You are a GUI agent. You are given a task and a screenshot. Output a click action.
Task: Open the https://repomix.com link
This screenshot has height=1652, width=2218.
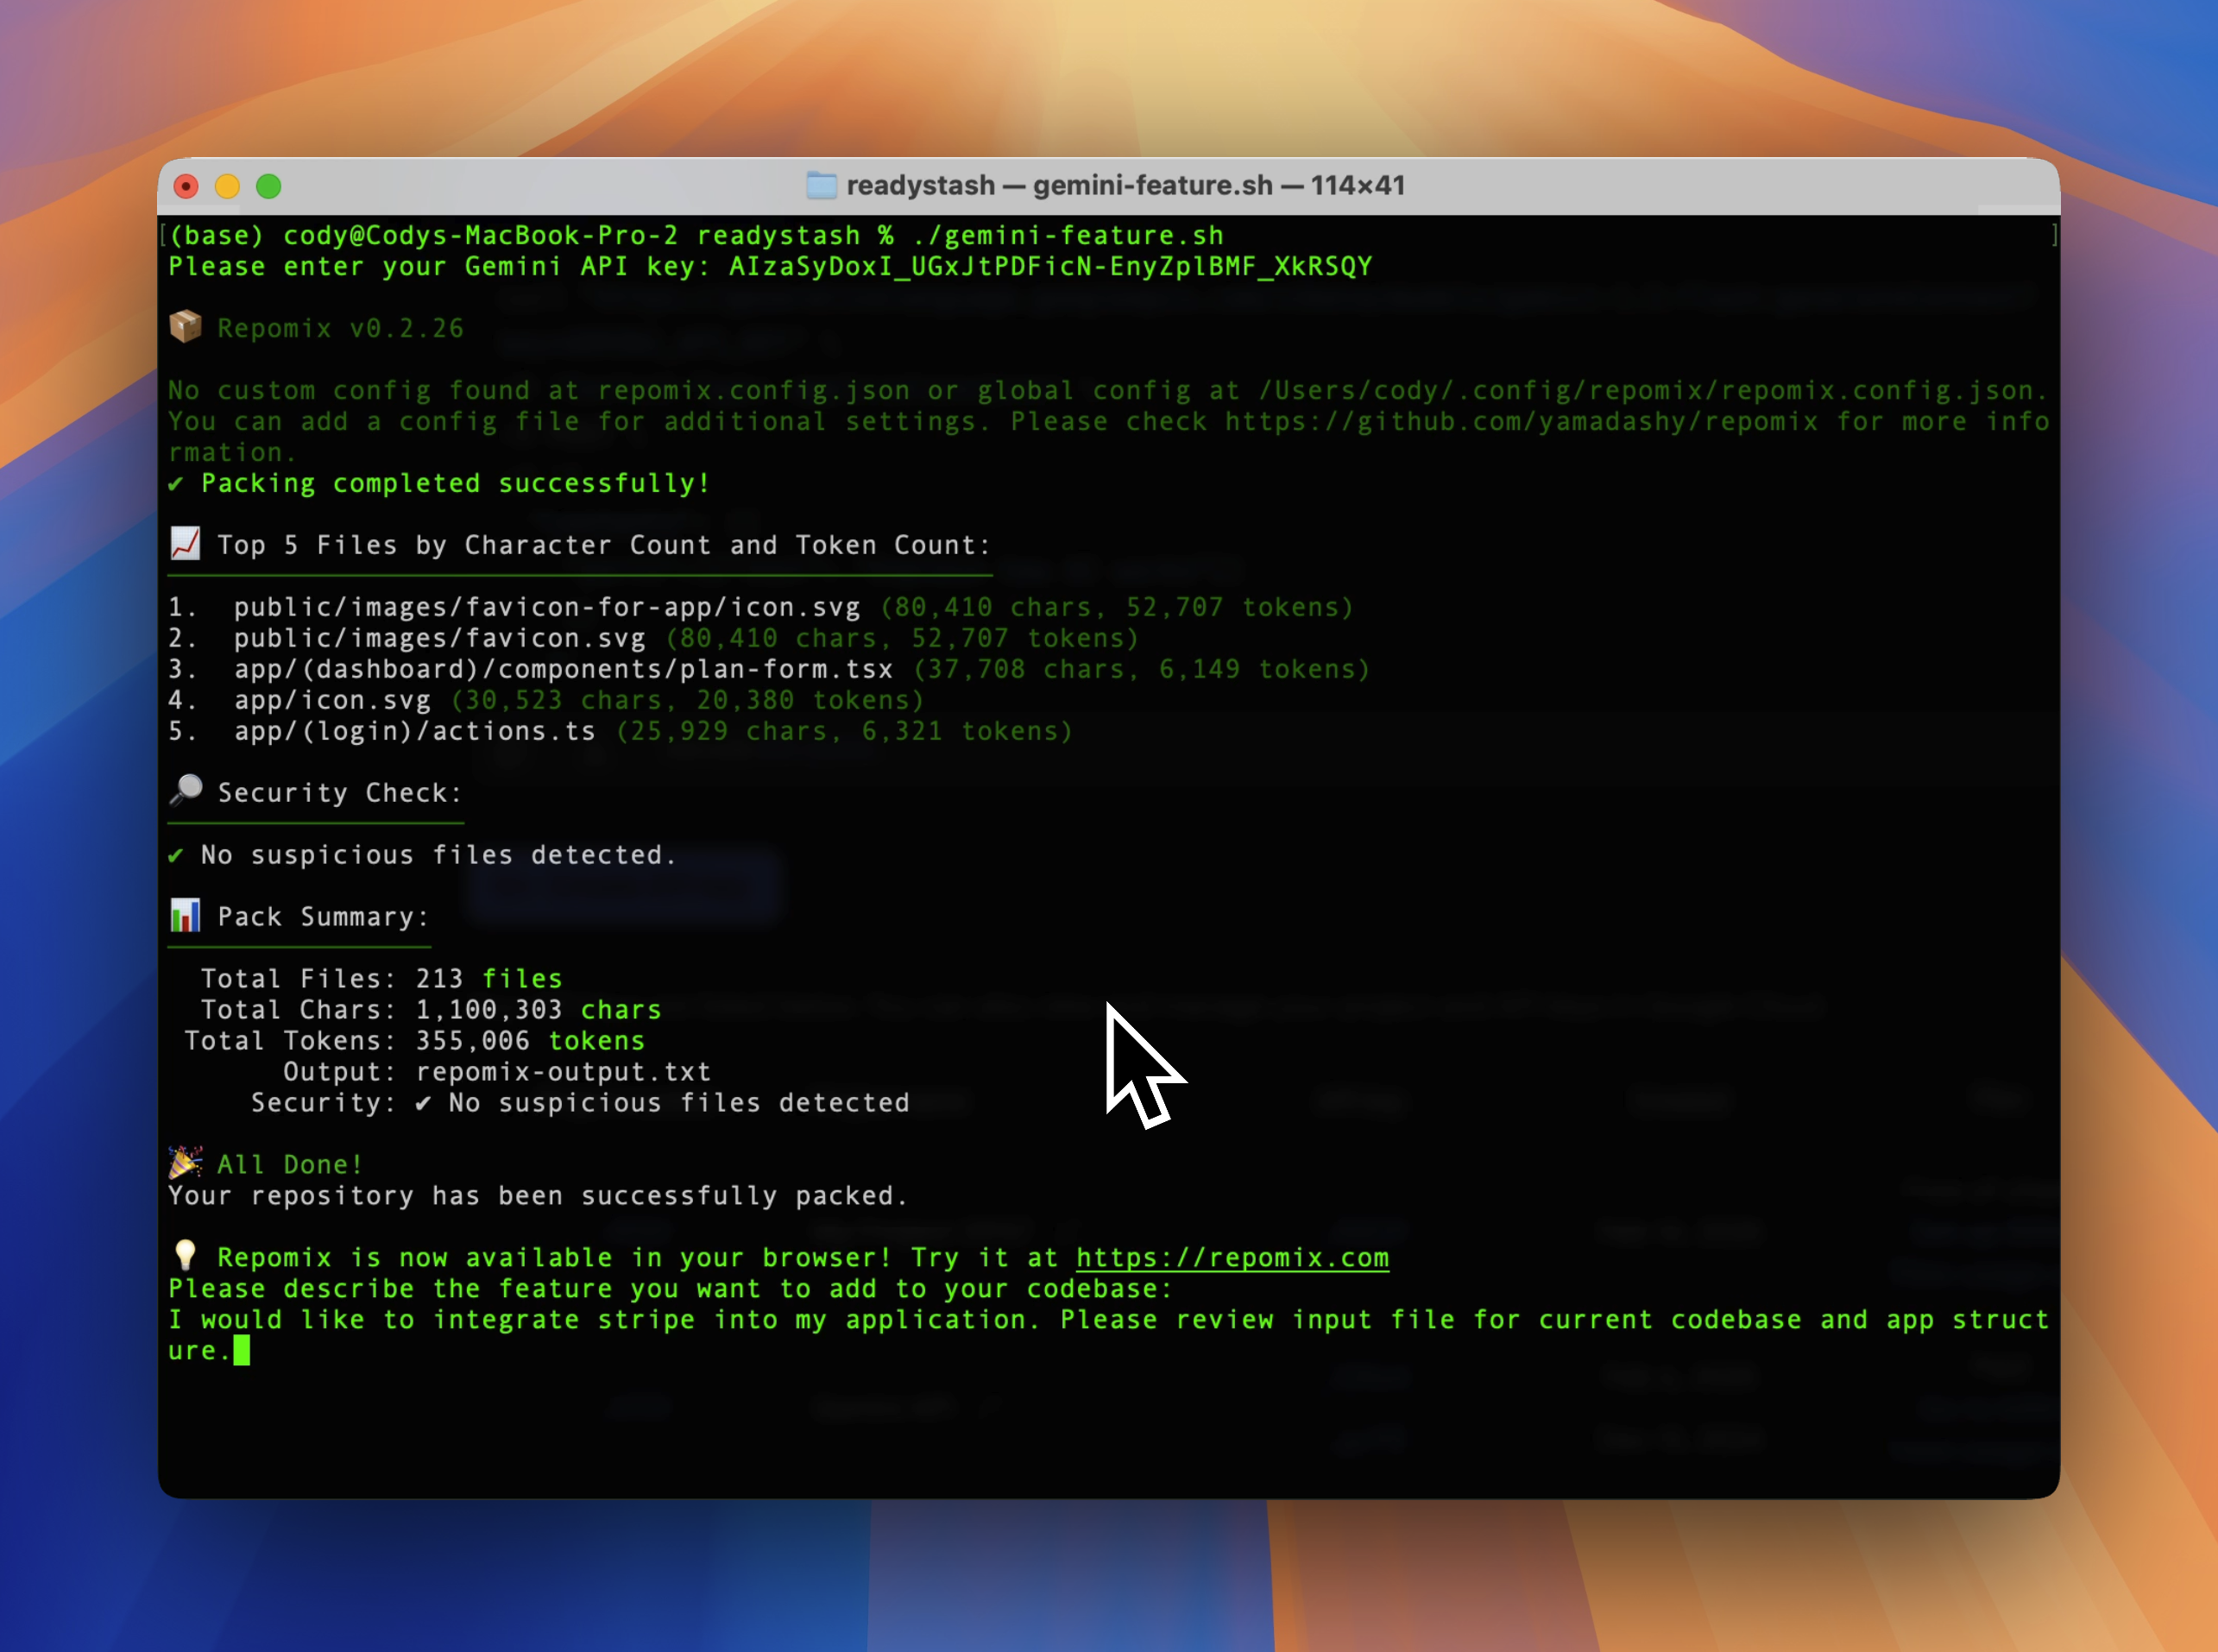[1232, 1257]
